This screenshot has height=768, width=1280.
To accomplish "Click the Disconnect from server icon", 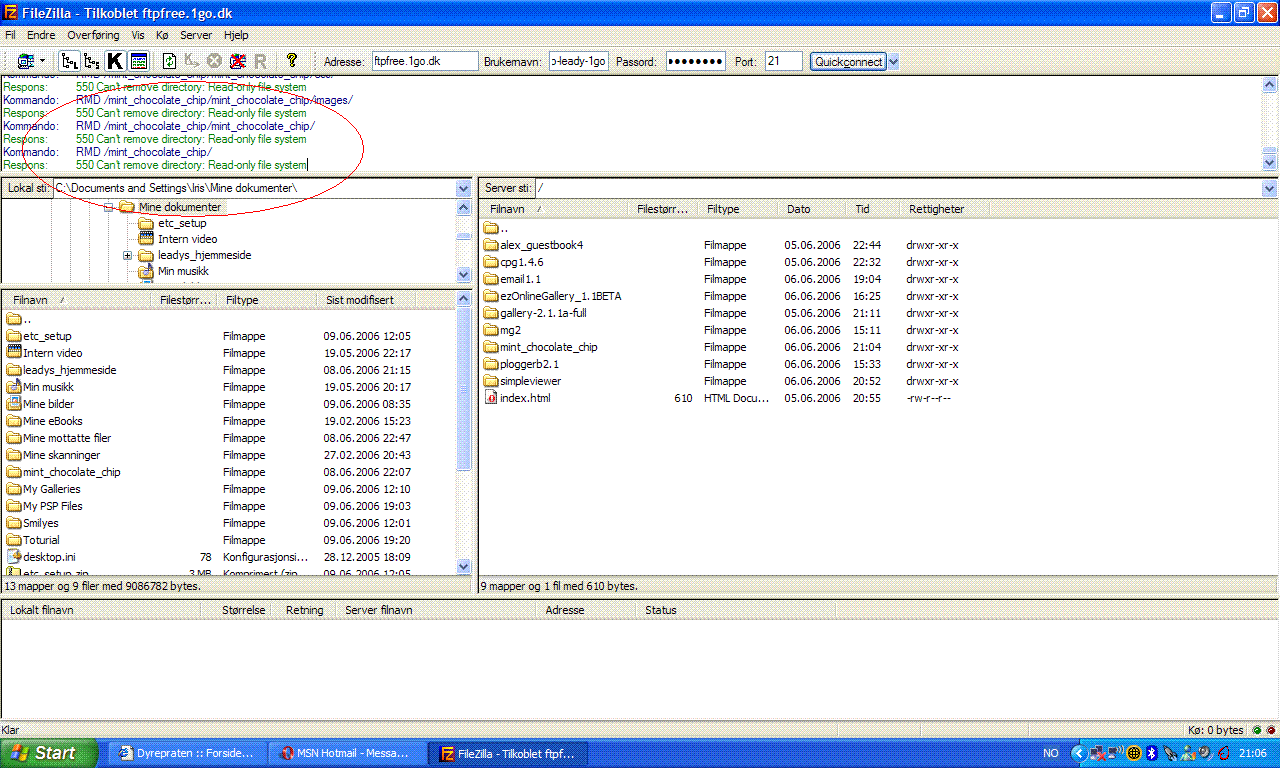I will point(237,61).
